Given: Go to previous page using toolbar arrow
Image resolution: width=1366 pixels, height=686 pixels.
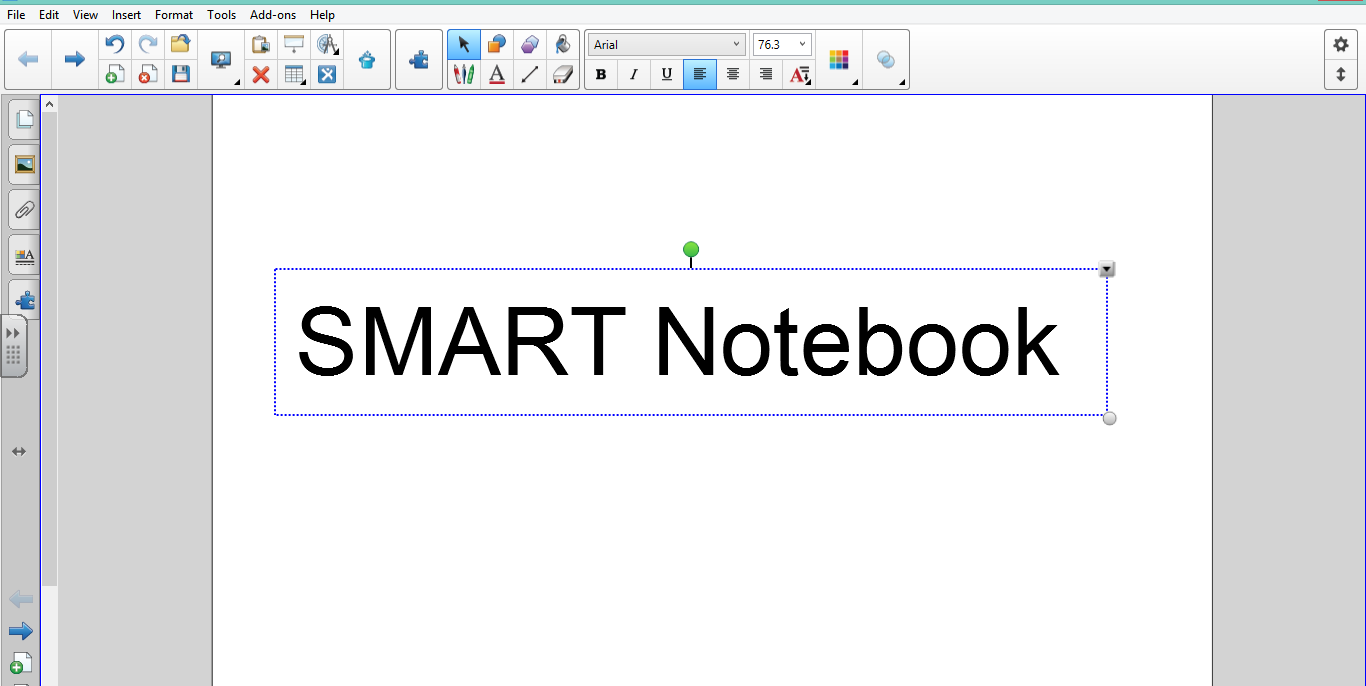Looking at the screenshot, I should (29, 59).
